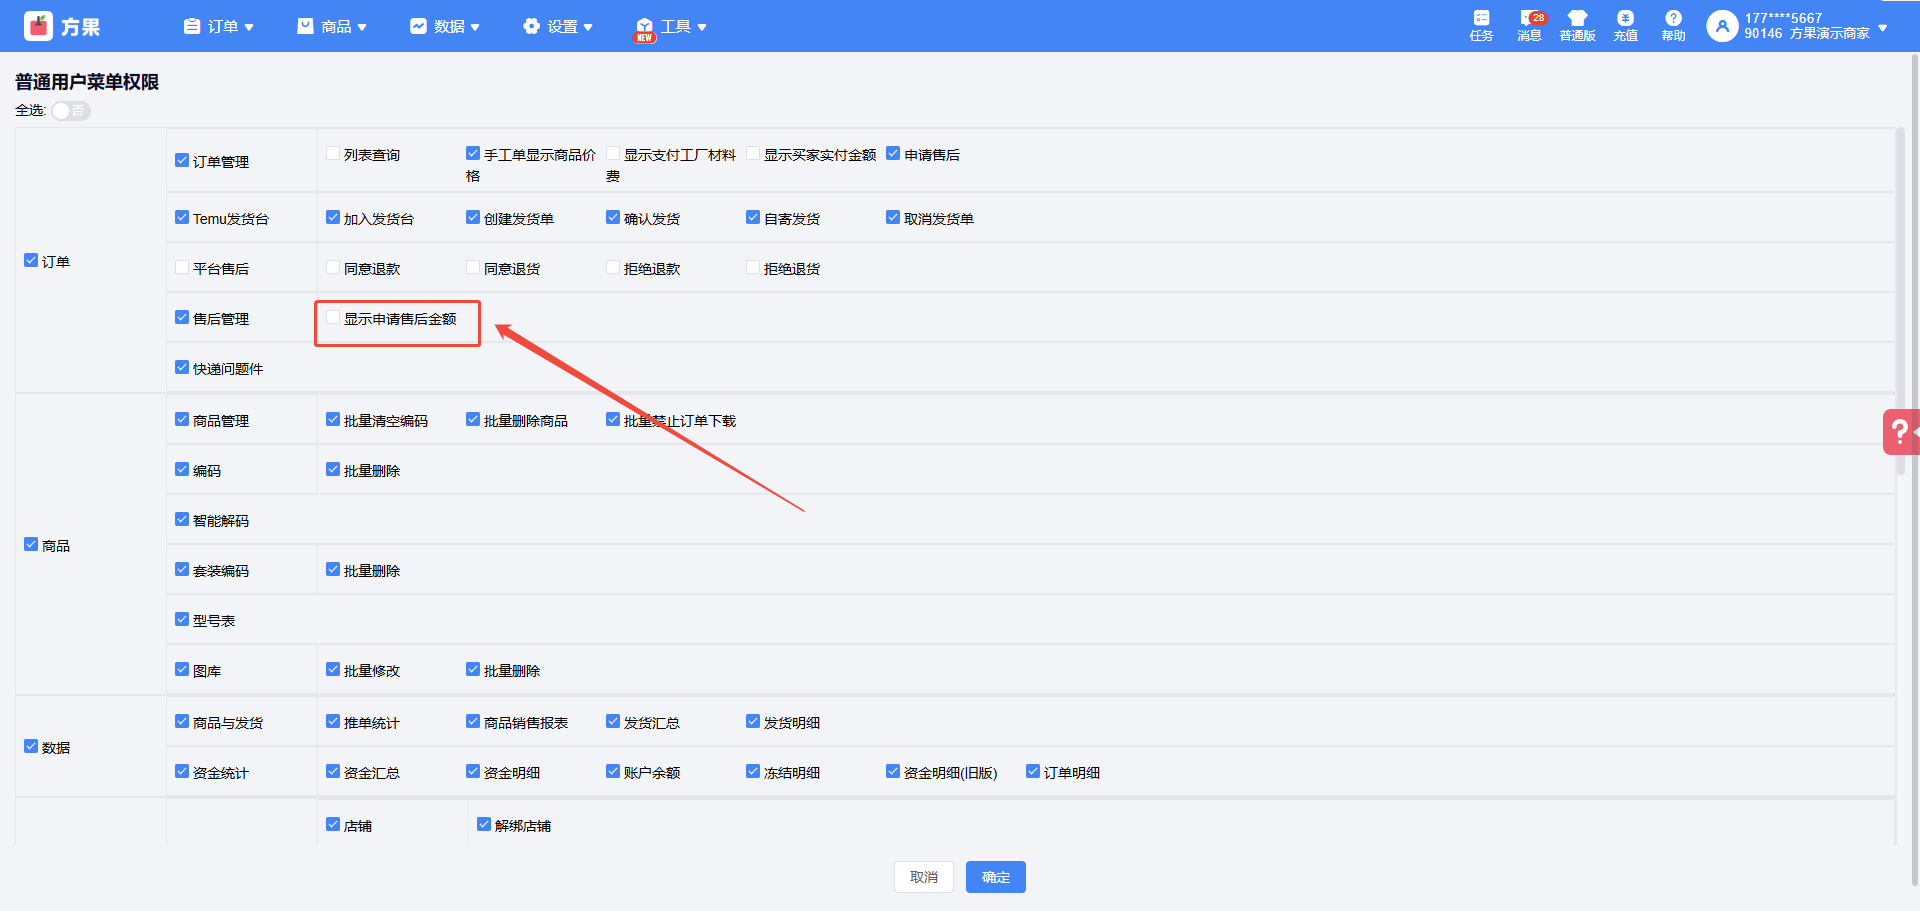Check the 平台售后 checkbox
Screen dimensions: 1920x911
(x=182, y=268)
